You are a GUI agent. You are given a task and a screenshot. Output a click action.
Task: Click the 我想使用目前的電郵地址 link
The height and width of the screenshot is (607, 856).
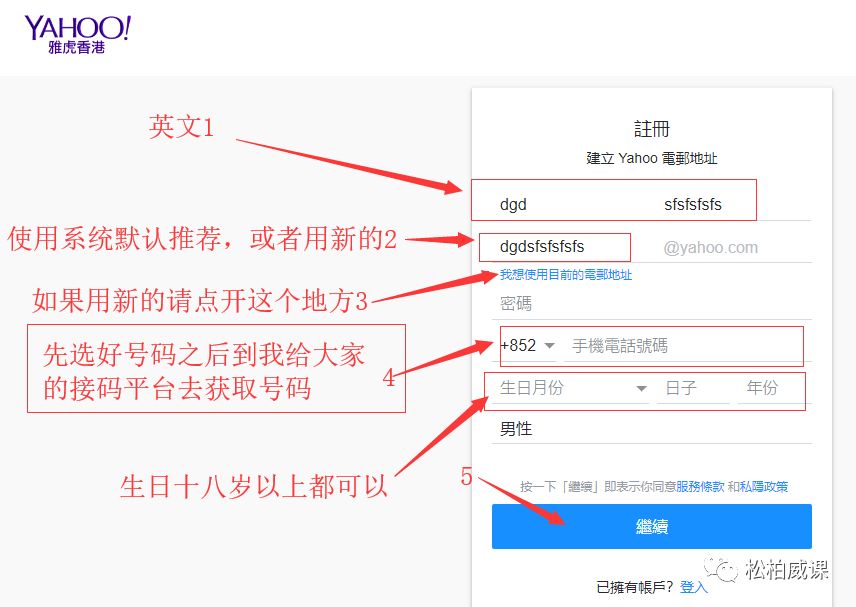tap(566, 275)
